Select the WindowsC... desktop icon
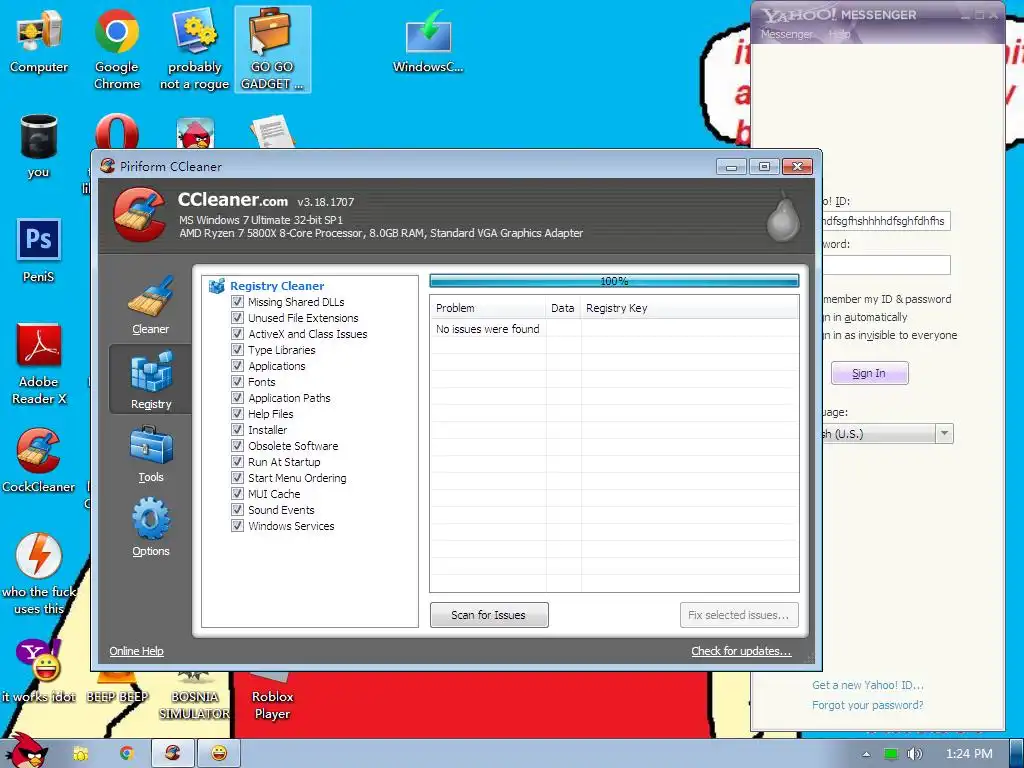 tap(428, 42)
